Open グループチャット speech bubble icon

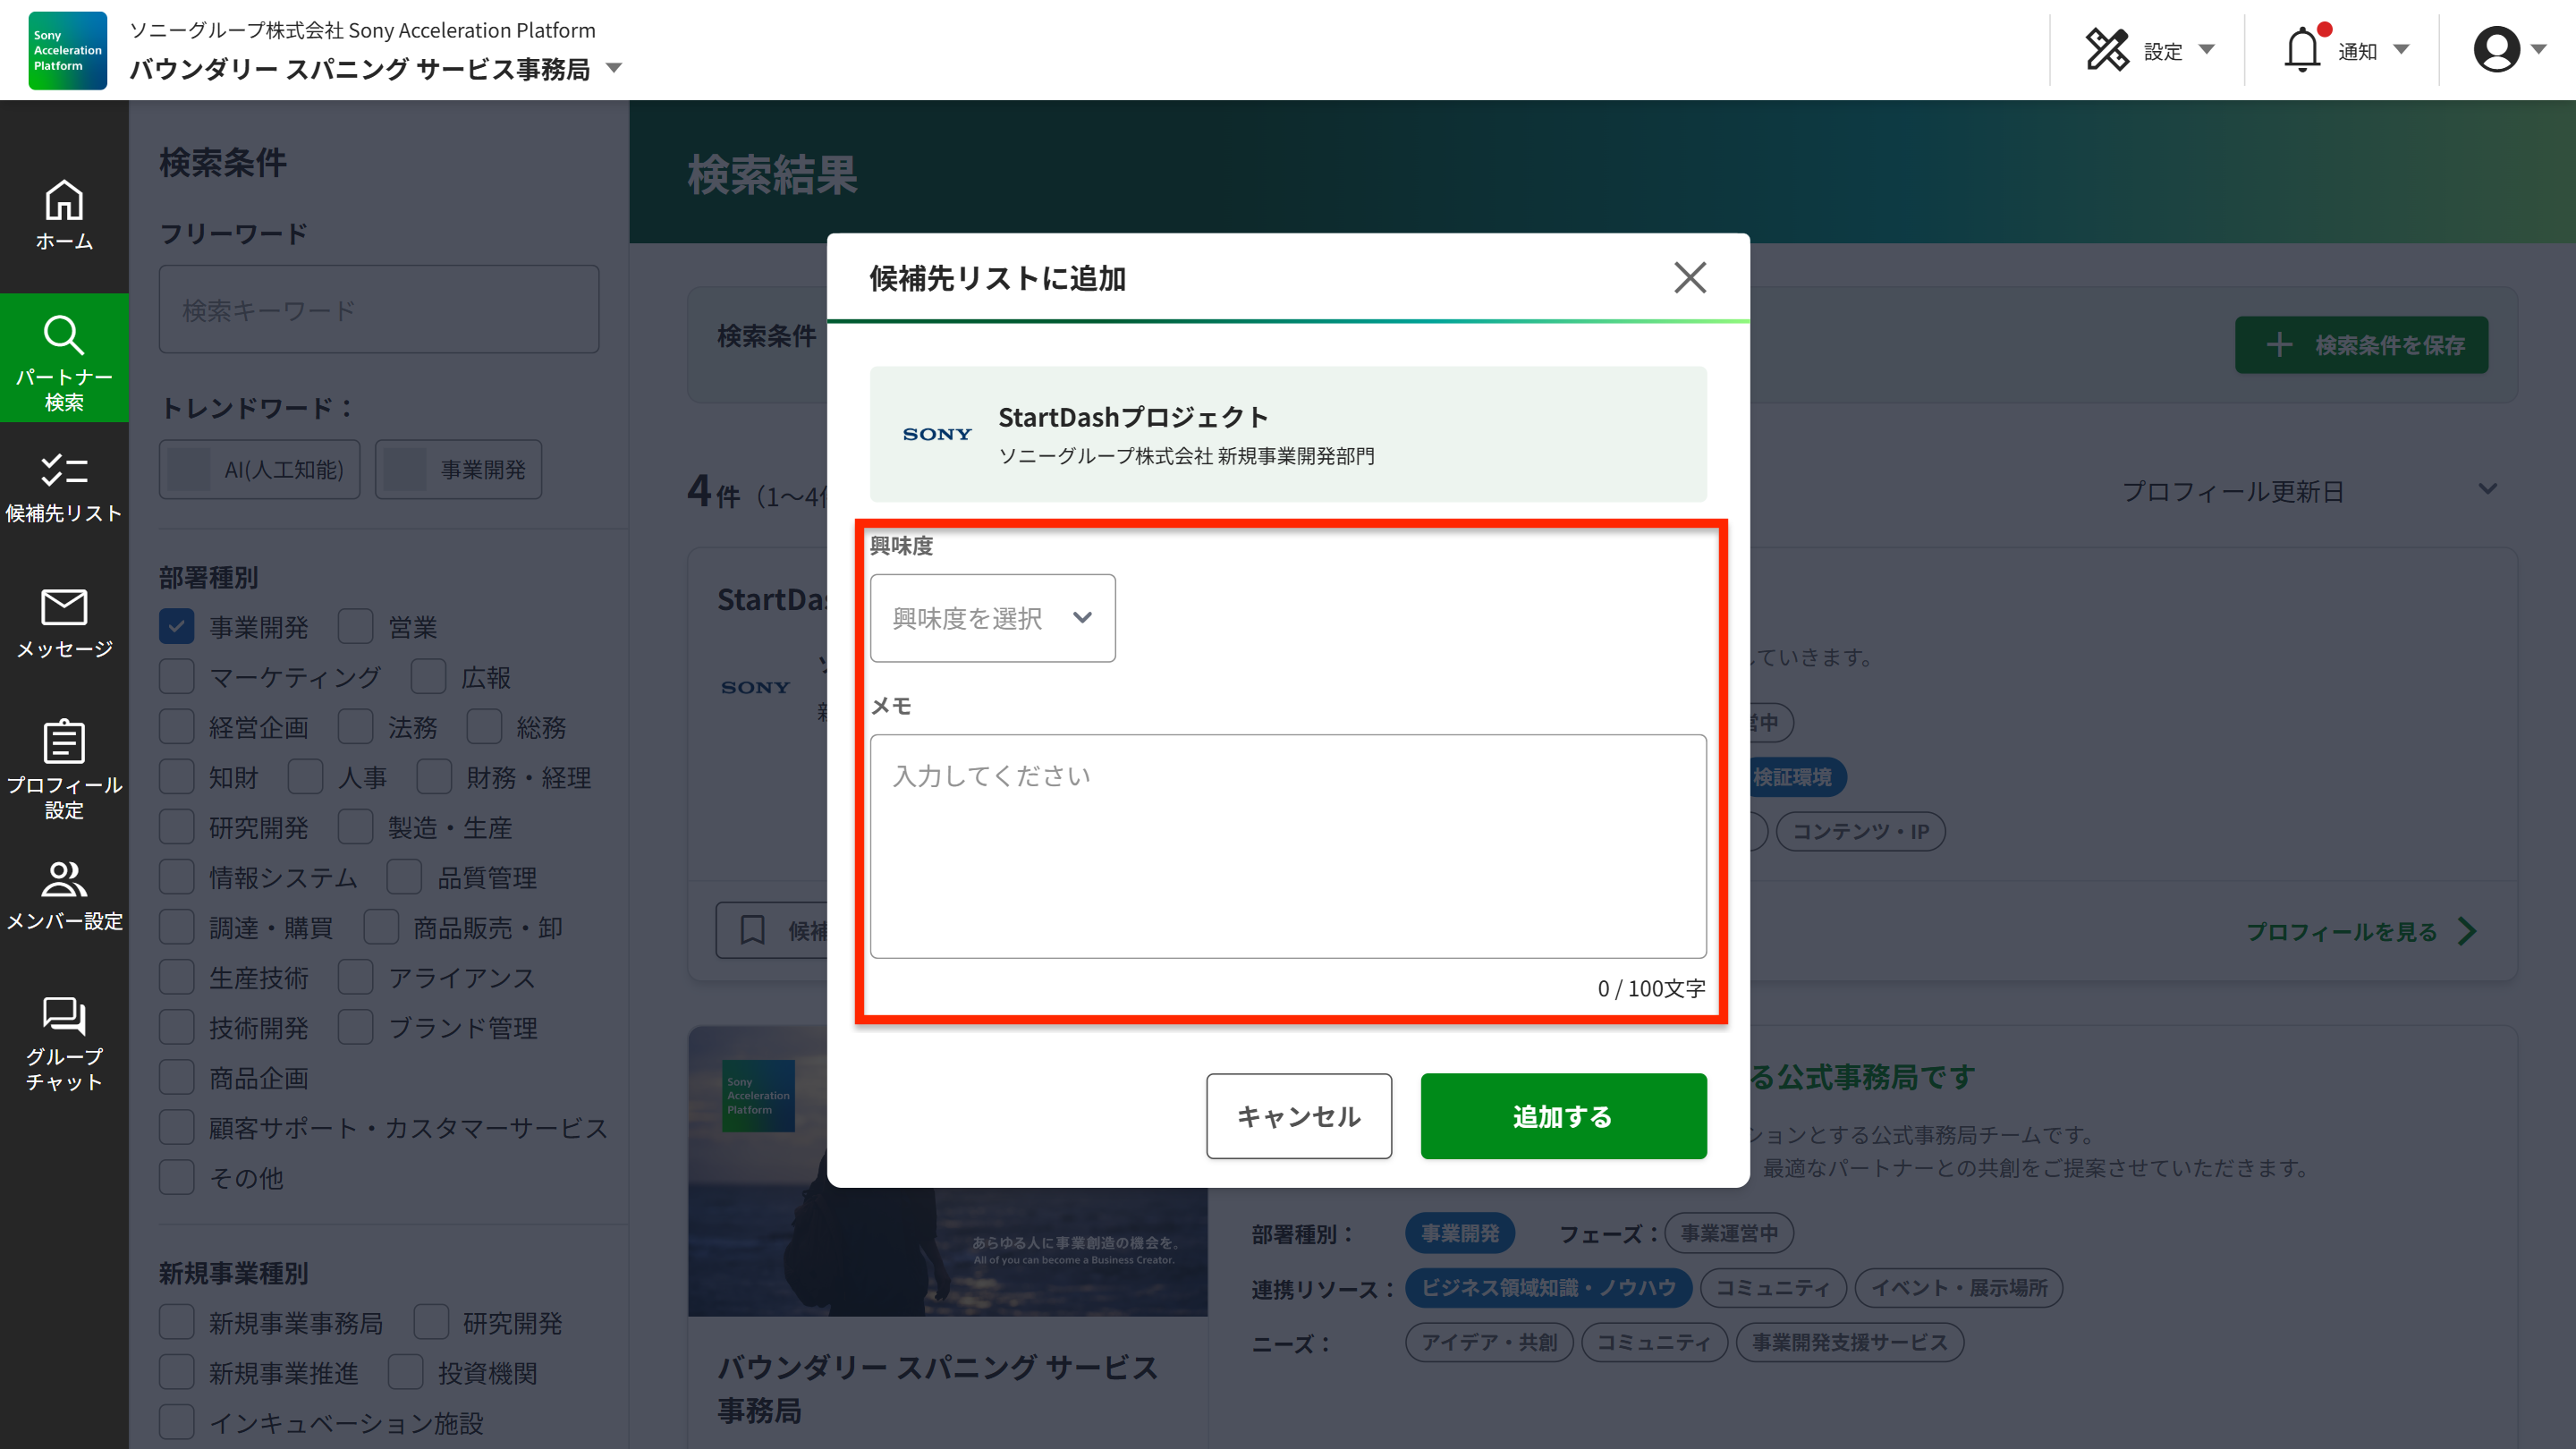click(x=64, y=1015)
